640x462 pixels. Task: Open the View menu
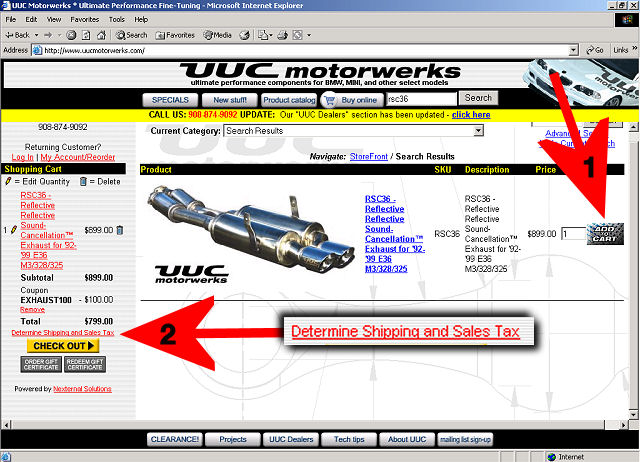click(x=53, y=19)
